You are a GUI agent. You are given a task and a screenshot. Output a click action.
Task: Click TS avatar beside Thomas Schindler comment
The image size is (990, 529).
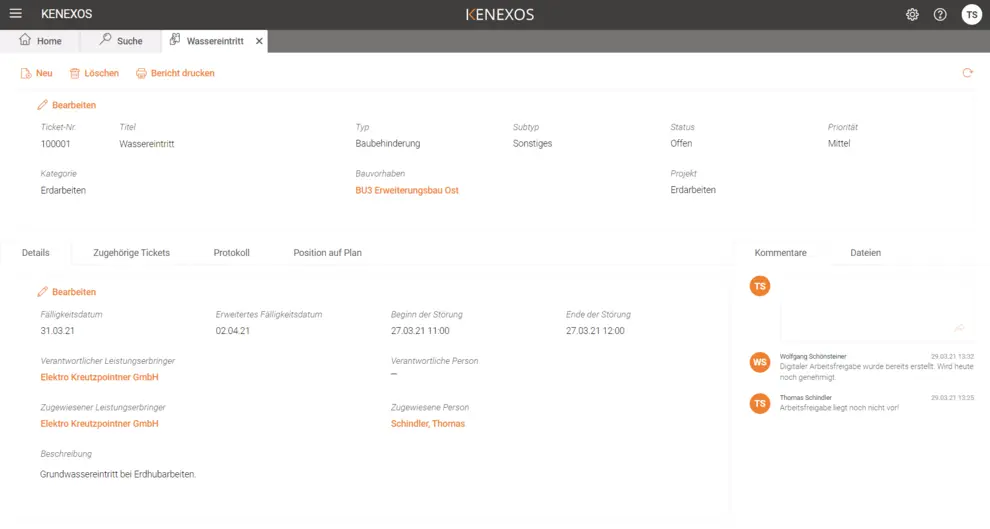coord(760,403)
